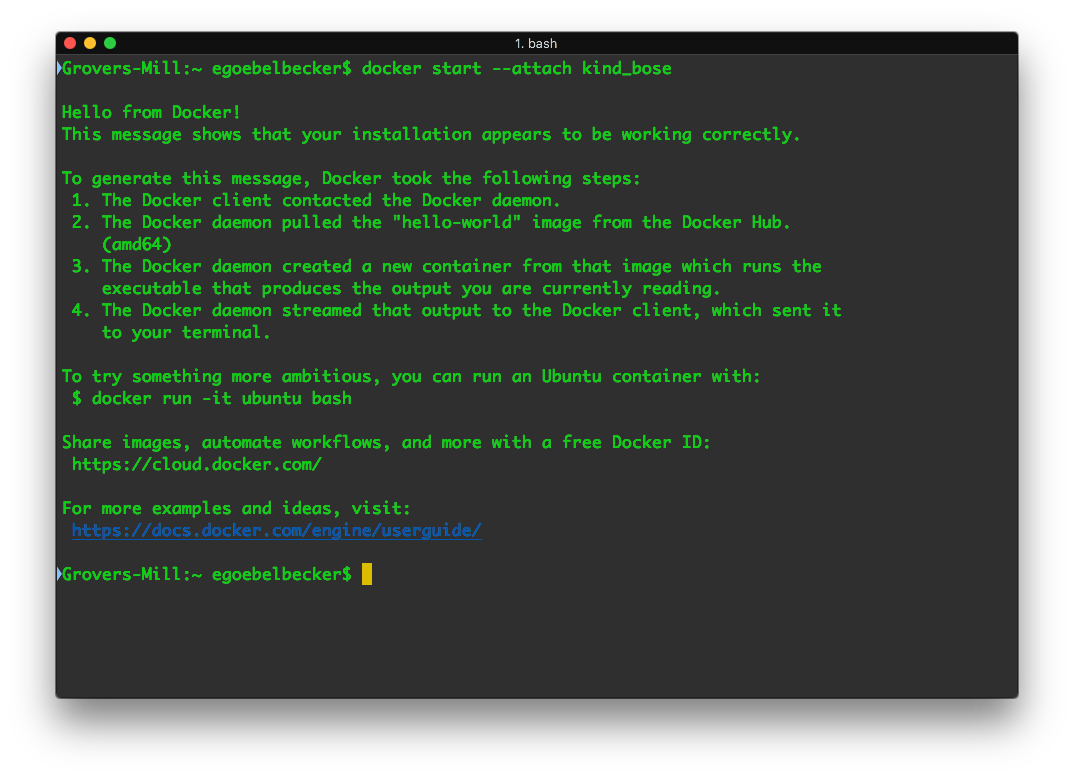Open the docs.docker.com userguide link

(x=276, y=530)
